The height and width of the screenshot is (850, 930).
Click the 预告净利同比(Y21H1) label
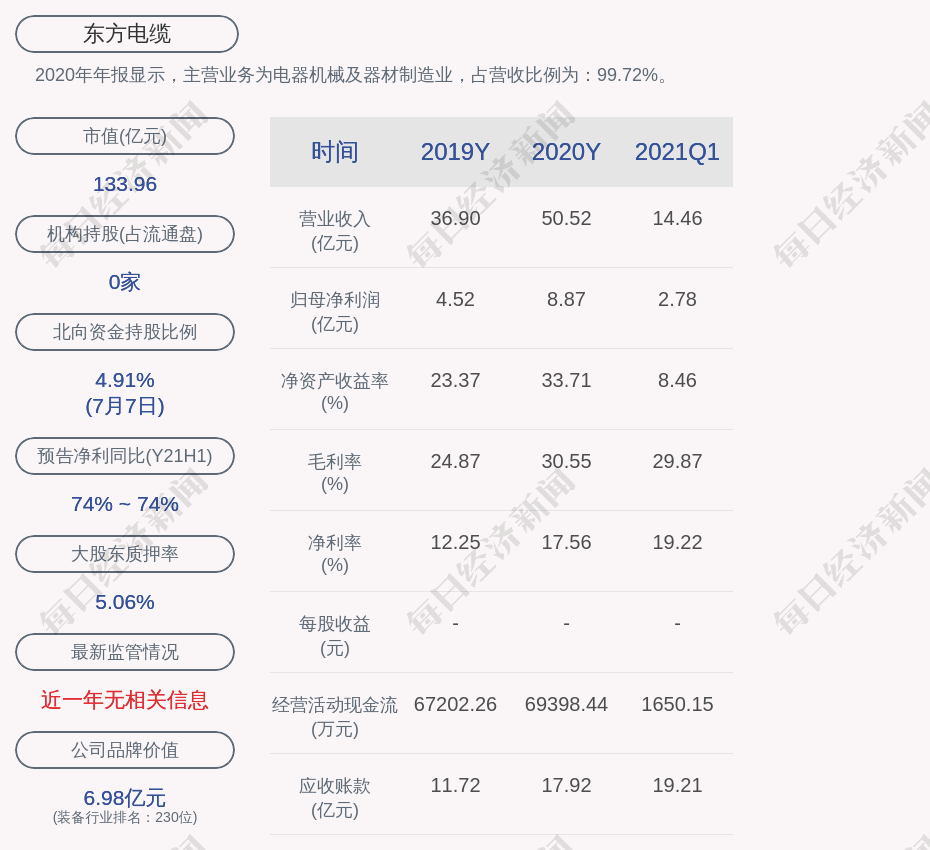125,456
